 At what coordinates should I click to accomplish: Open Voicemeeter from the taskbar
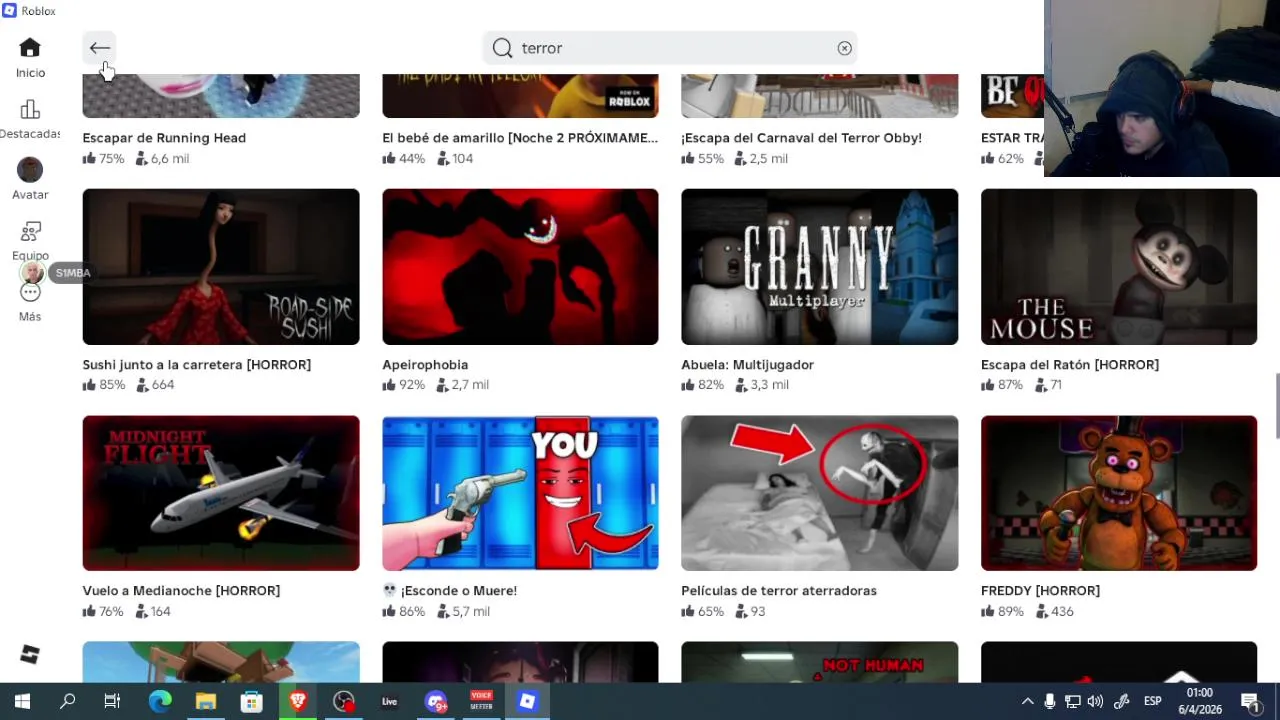tap(482, 702)
